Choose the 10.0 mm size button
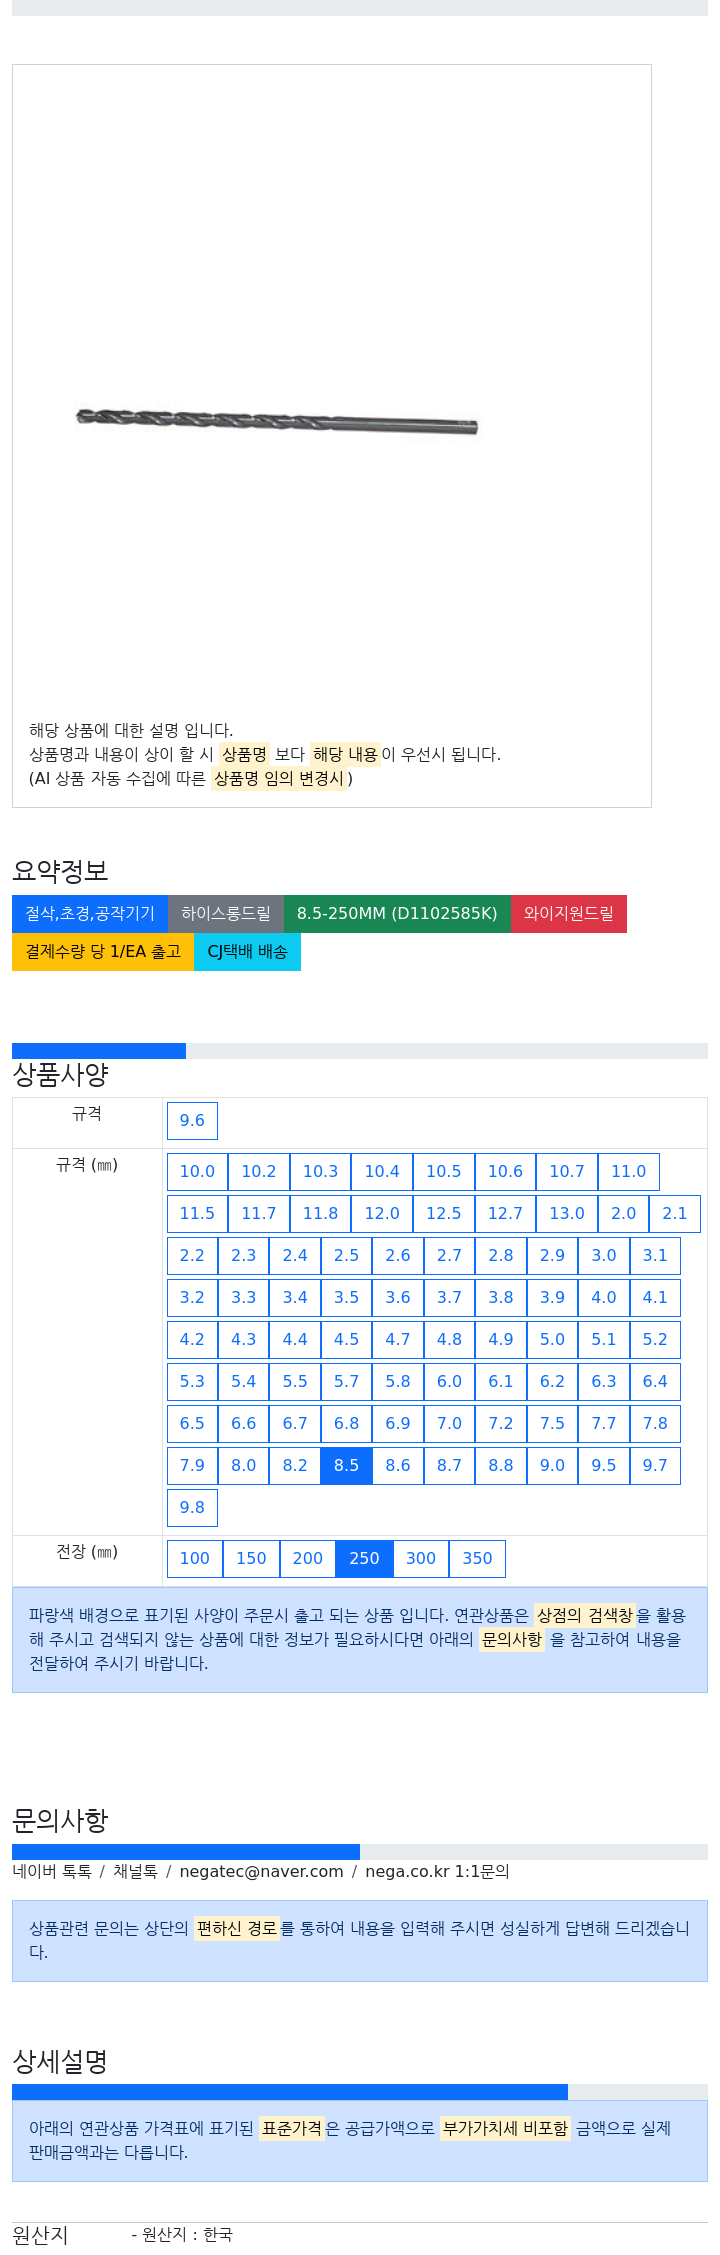The width and height of the screenshot is (720, 2255). (x=197, y=1172)
